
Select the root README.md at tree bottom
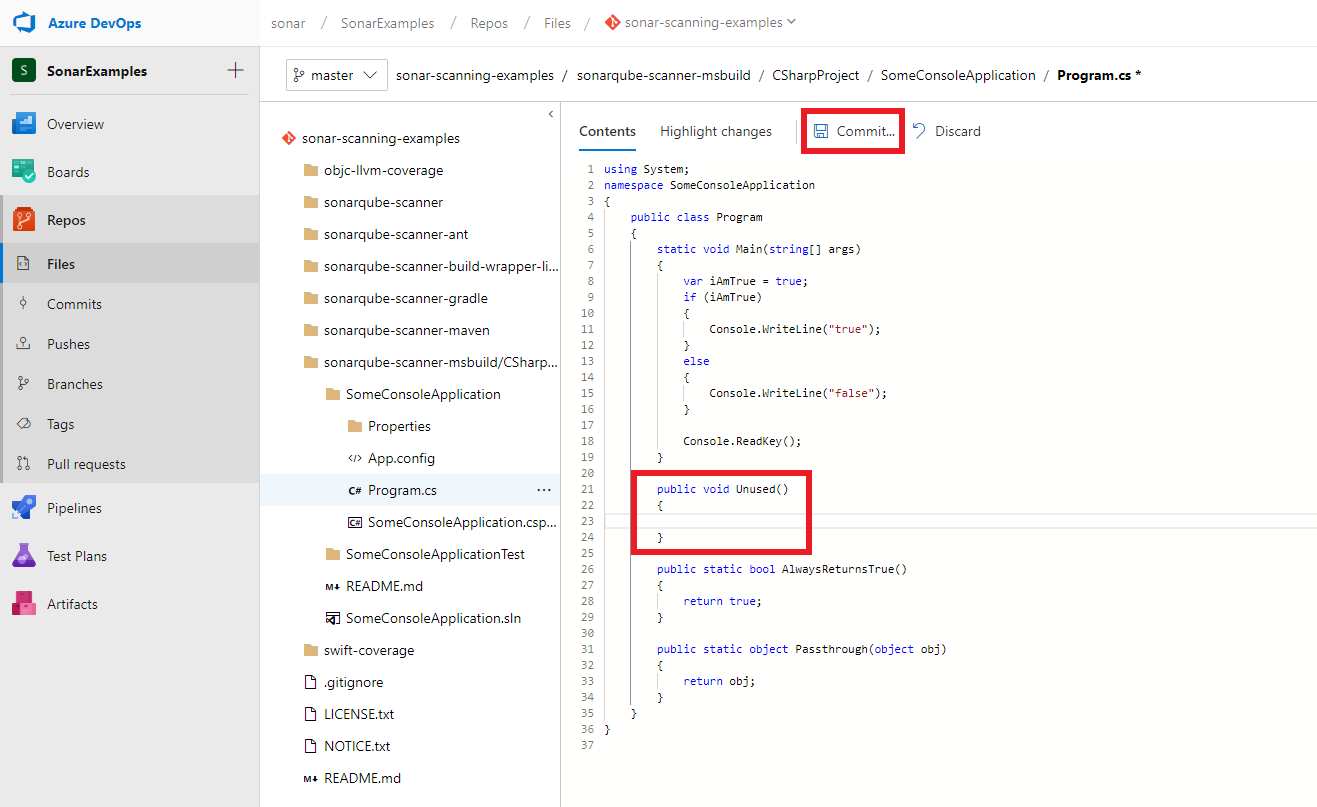pyautogui.click(x=362, y=778)
